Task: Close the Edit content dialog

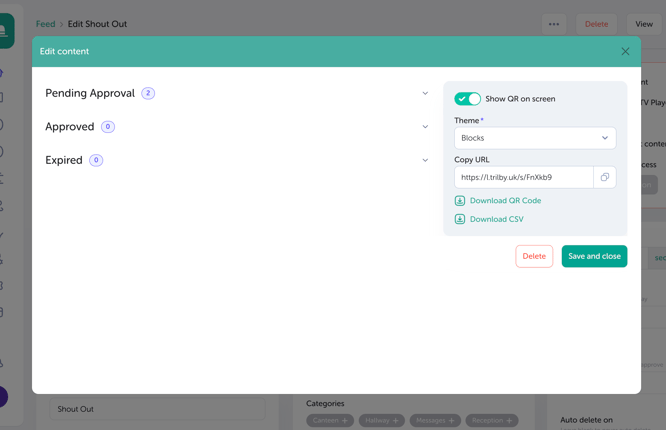Action: [x=625, y=51]
